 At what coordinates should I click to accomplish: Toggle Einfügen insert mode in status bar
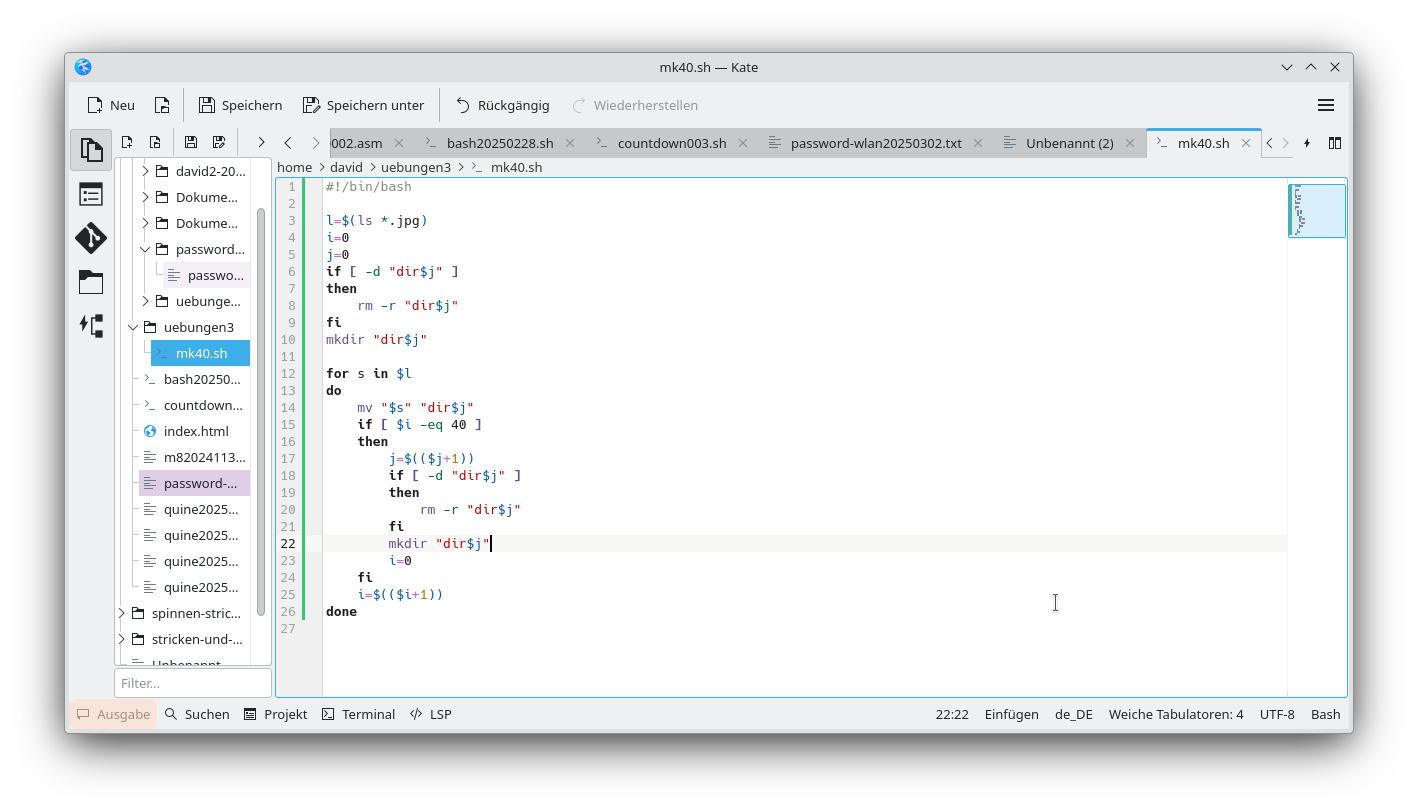[x=1011, y=713]
